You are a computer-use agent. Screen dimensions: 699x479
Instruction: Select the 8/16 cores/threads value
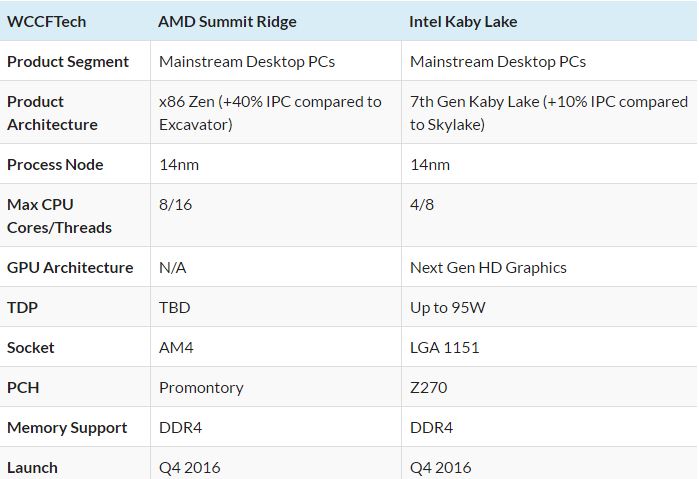pyautogui.click(x=176, y=204)
